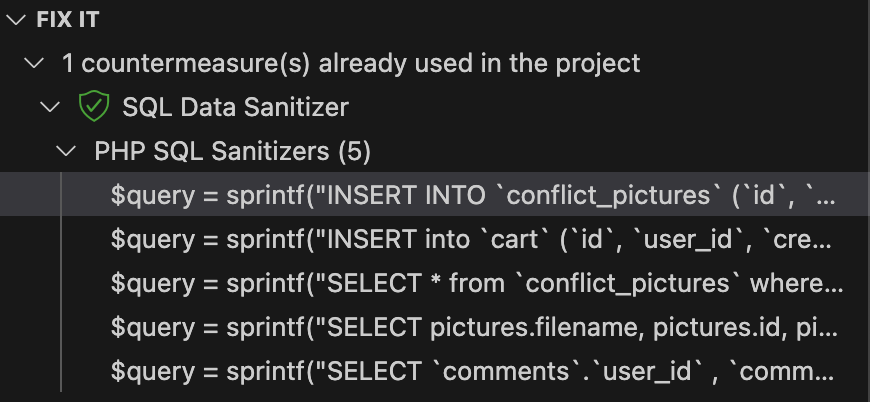Click empty row space right of SQL Data Sanitizer

point(600,106)
